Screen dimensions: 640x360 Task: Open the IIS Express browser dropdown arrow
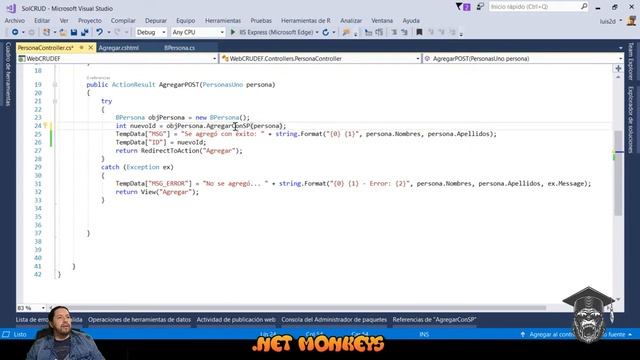[x=317, y=33]
